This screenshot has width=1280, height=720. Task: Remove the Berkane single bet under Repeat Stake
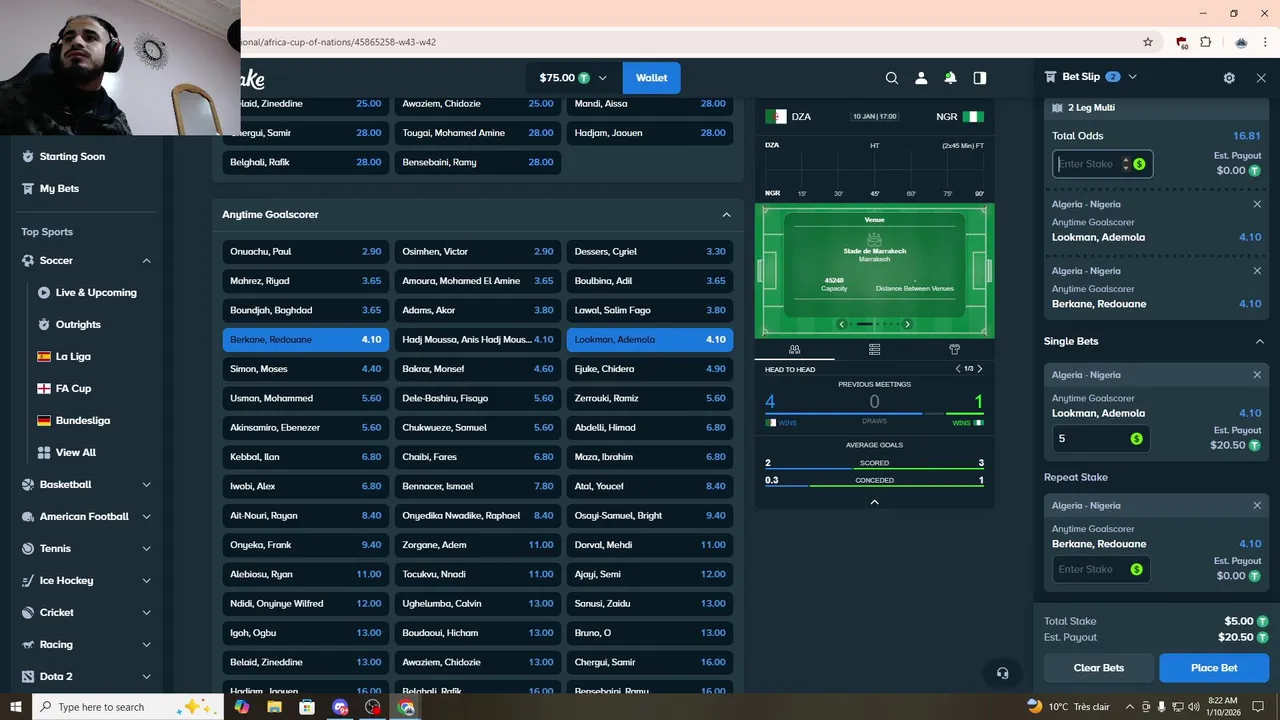click(x=1257, y=506)
